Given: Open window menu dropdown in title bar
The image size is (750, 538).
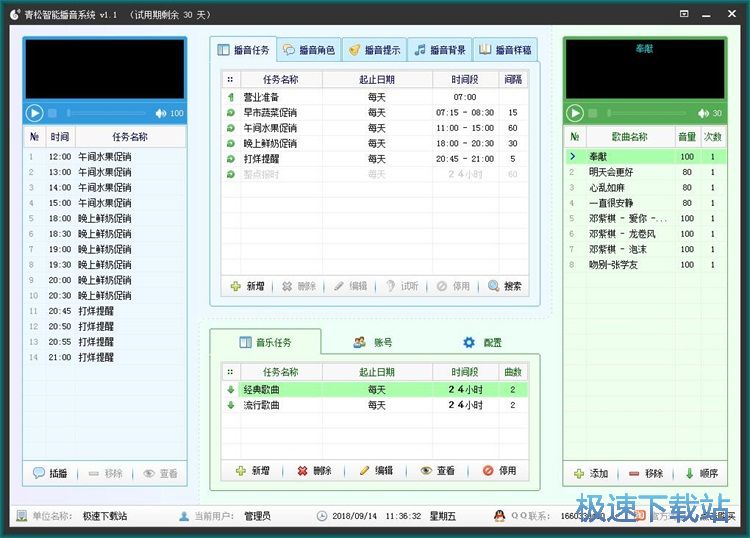Looking at the screenshot, I should coord(683,14).
